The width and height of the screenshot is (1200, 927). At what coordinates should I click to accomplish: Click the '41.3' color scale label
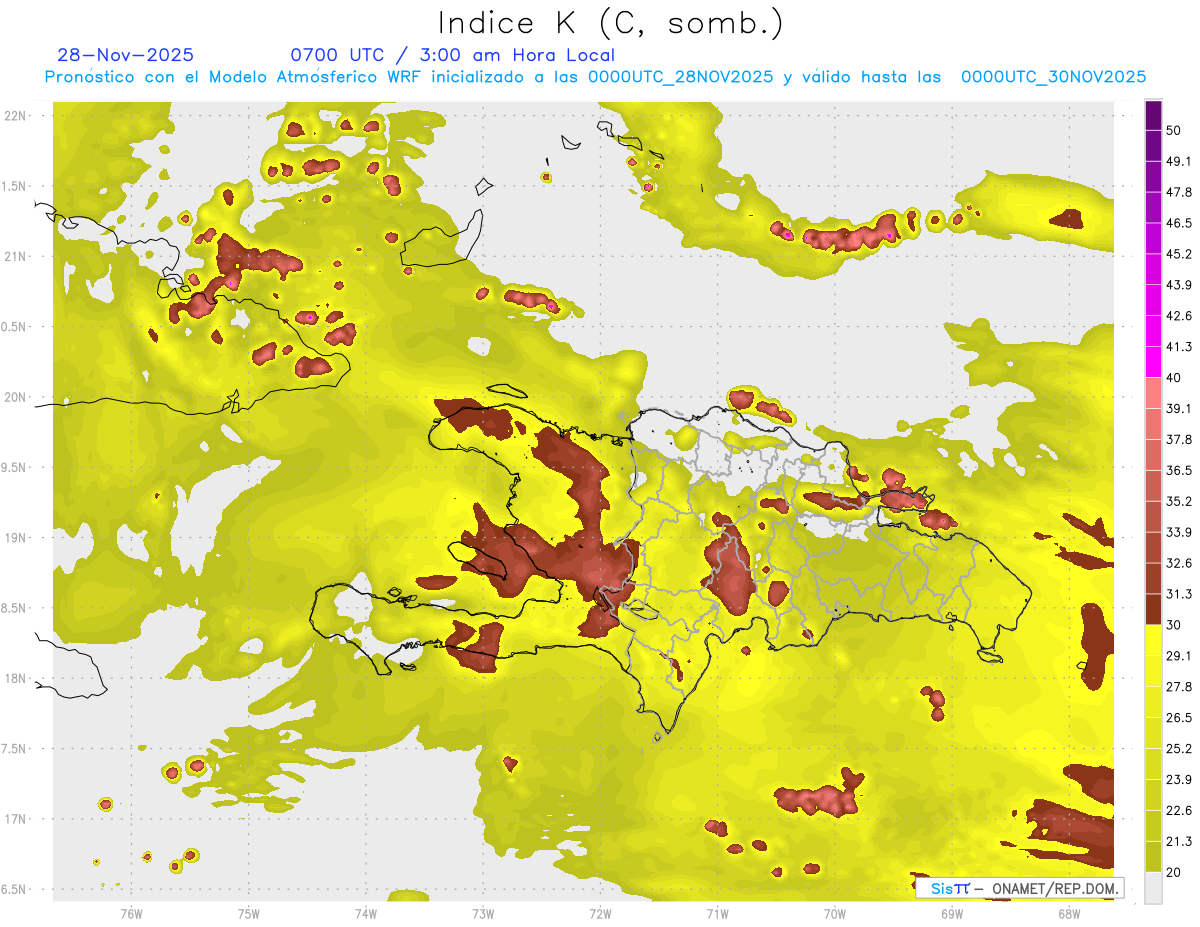(x=1179, y=347)
